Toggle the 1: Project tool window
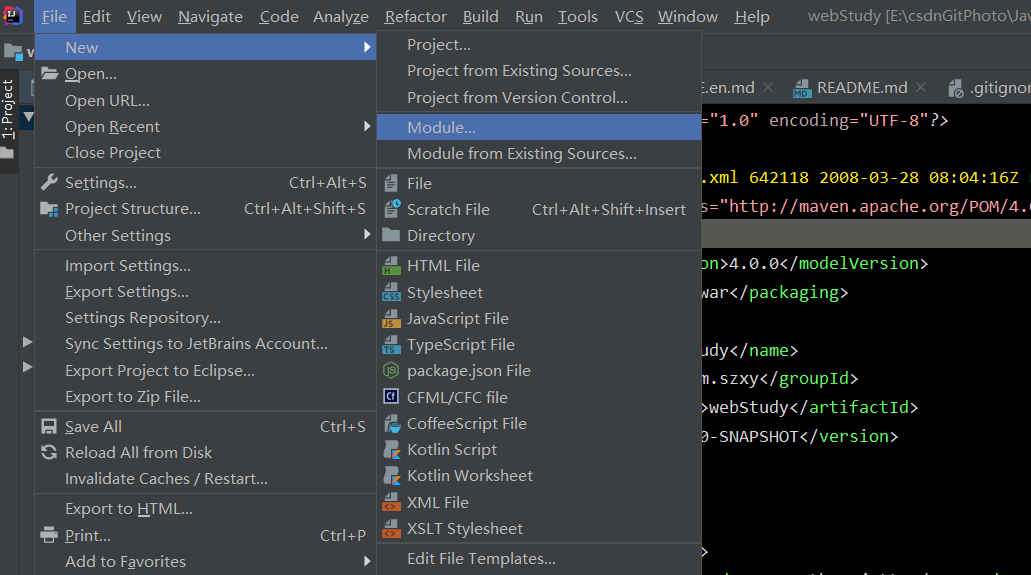 (8, 109)
